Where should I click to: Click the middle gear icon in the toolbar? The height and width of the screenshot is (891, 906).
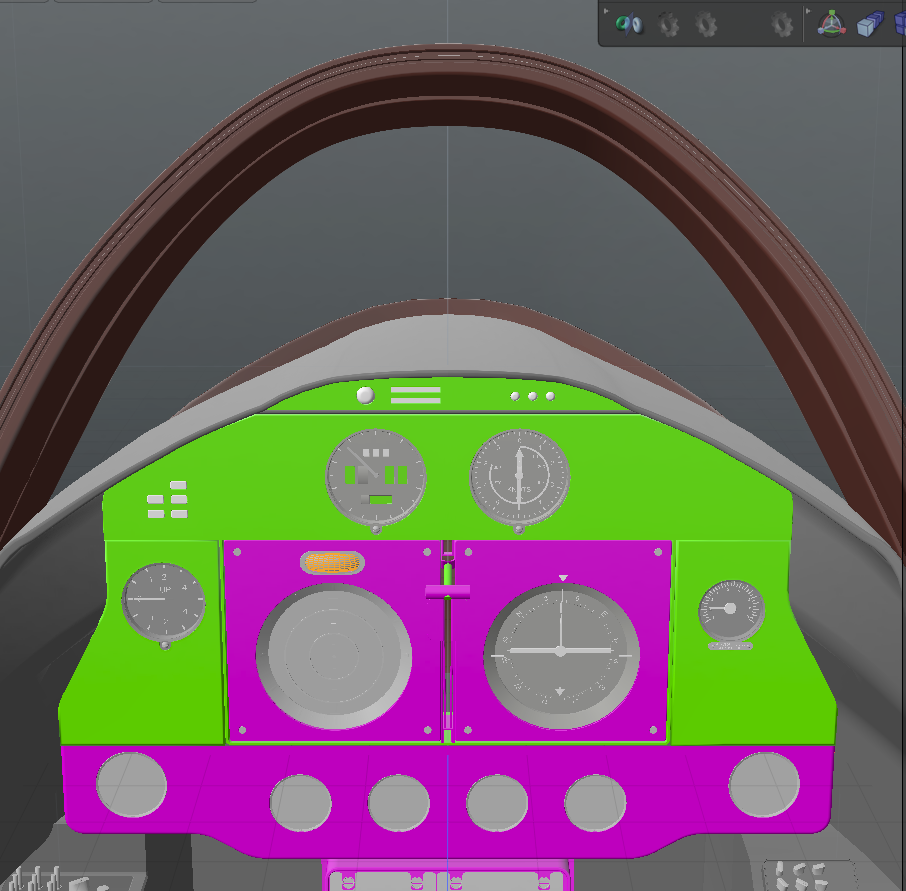point(707,23)
